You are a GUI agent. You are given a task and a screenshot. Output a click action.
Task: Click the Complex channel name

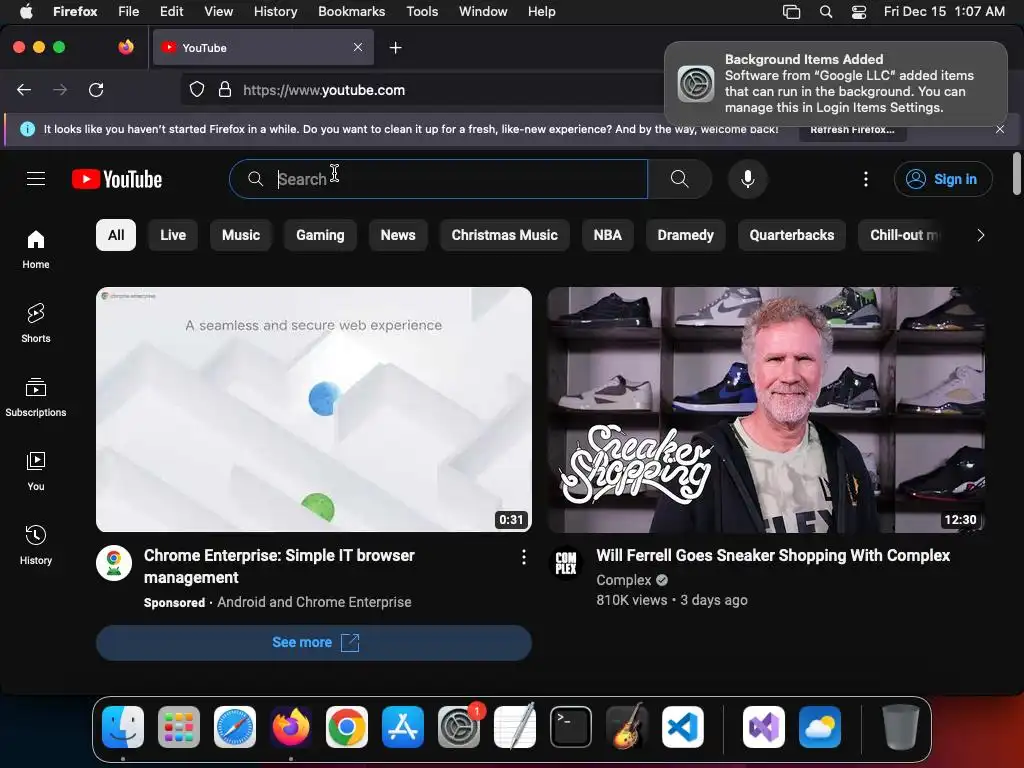tap(624, 580)
